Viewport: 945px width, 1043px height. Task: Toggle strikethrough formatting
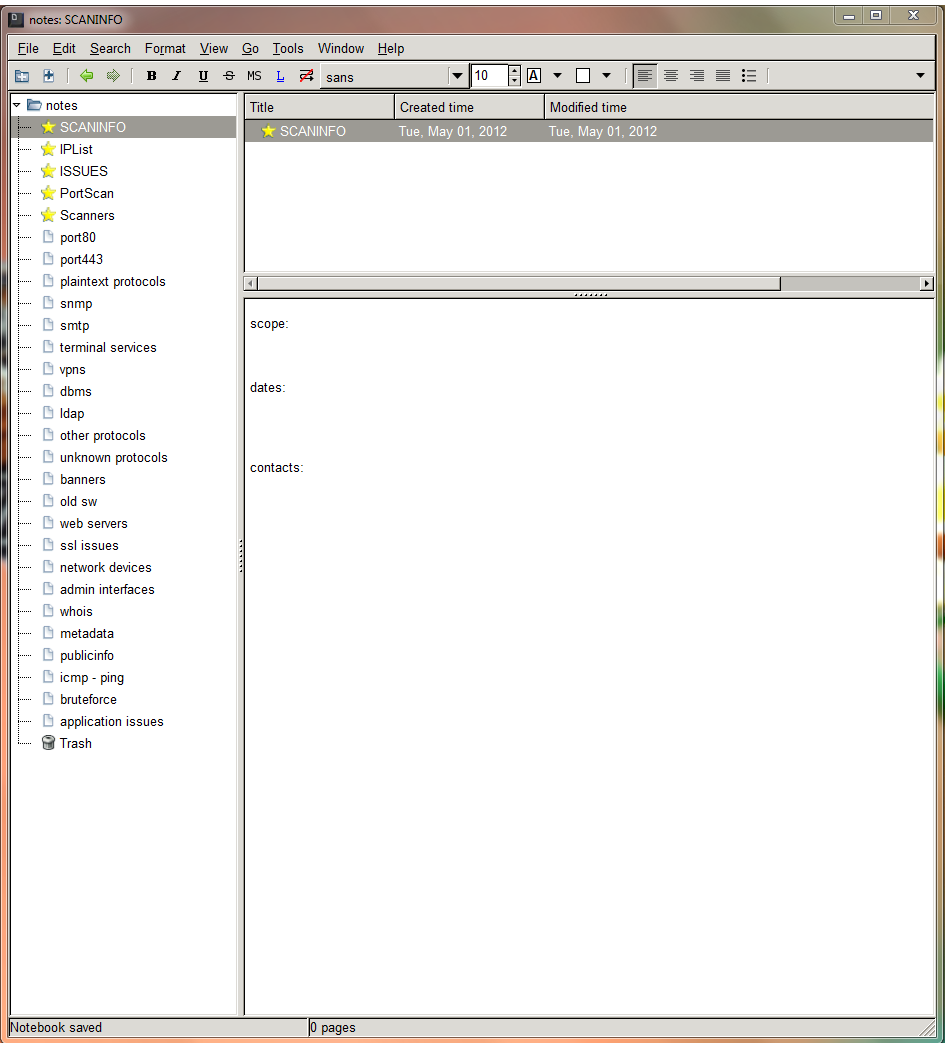point(229,76)
